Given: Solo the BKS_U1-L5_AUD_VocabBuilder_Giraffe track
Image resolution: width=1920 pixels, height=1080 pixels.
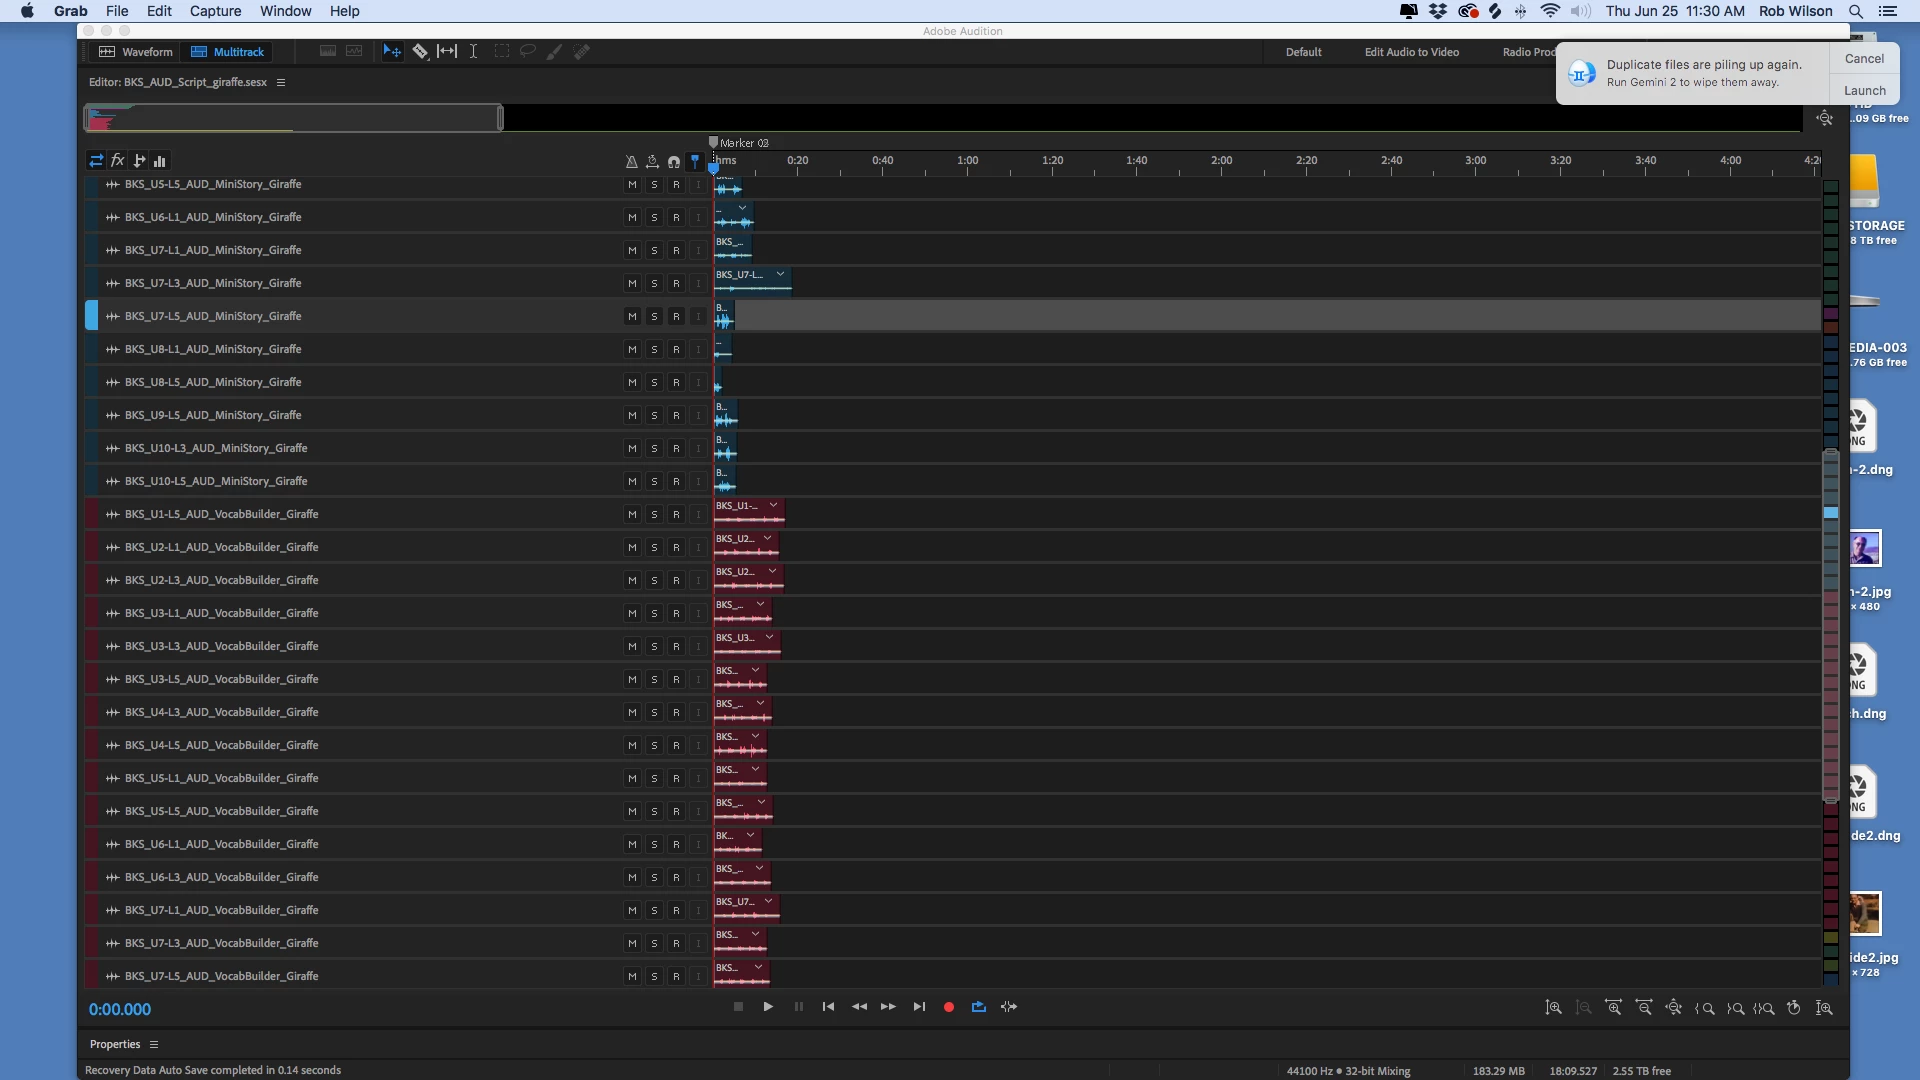Looking at the screenshot, I should point(654,514).
